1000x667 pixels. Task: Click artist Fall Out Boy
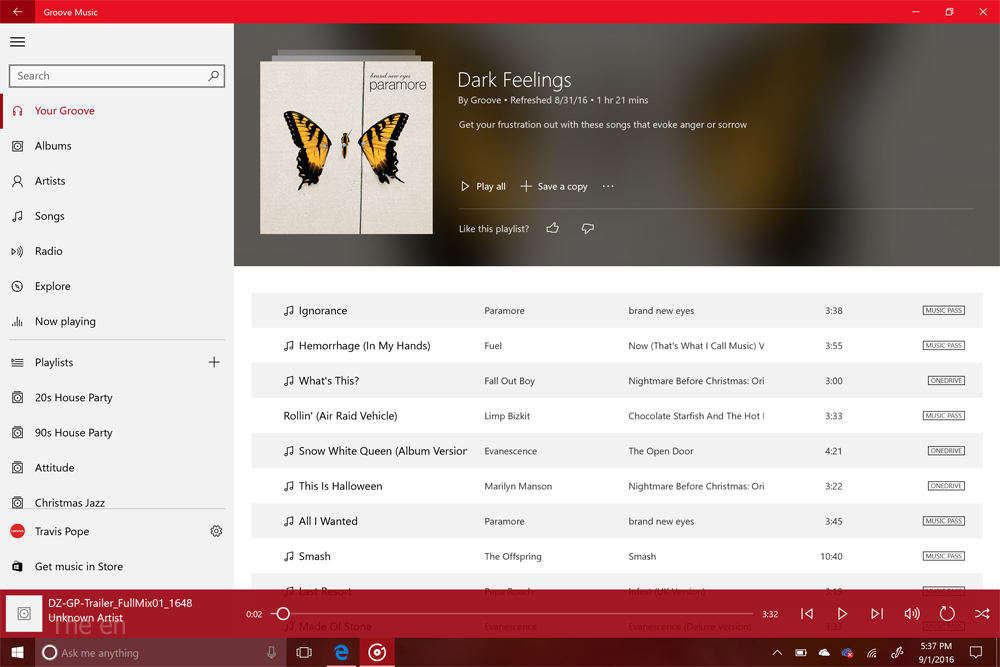tap(510, 381)
